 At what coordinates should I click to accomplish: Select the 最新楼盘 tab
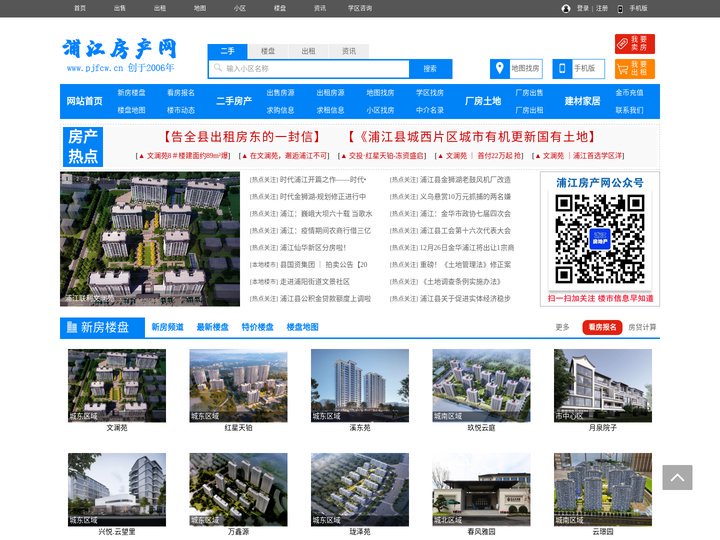point(213,327)
